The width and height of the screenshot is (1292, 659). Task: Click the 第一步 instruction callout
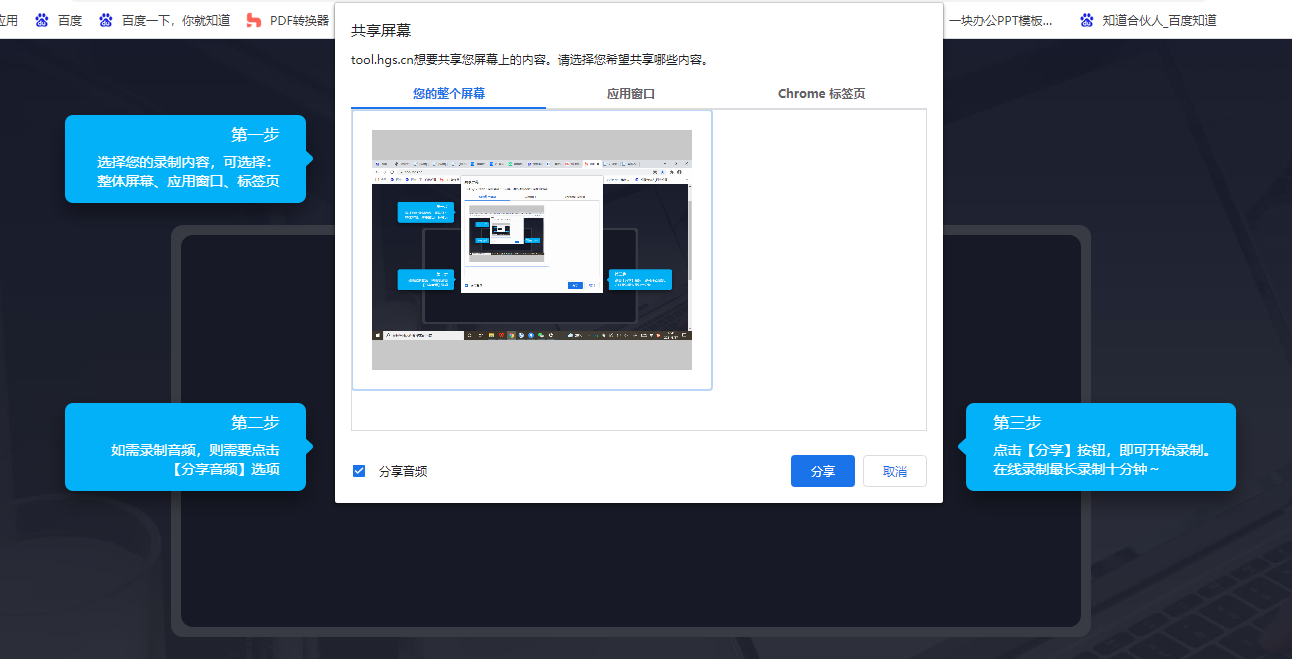point(186,159)
